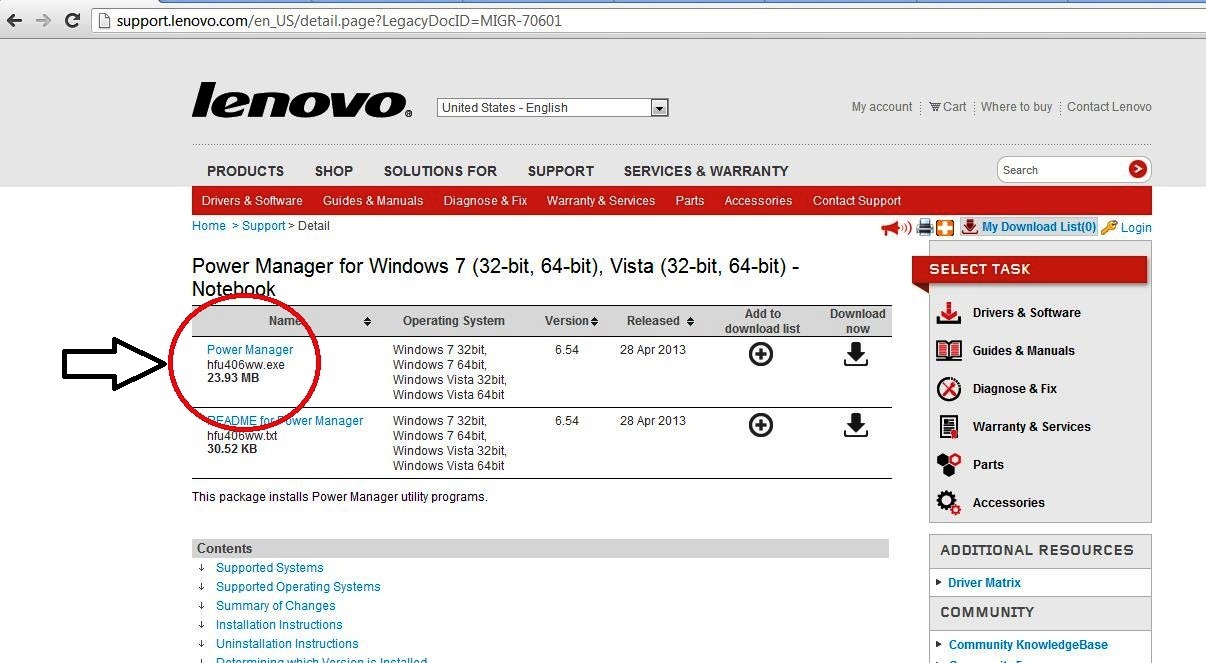Screen dimensions: 1206x663
Task: Go to Home breadcrumb
Action: pos(209,226)
